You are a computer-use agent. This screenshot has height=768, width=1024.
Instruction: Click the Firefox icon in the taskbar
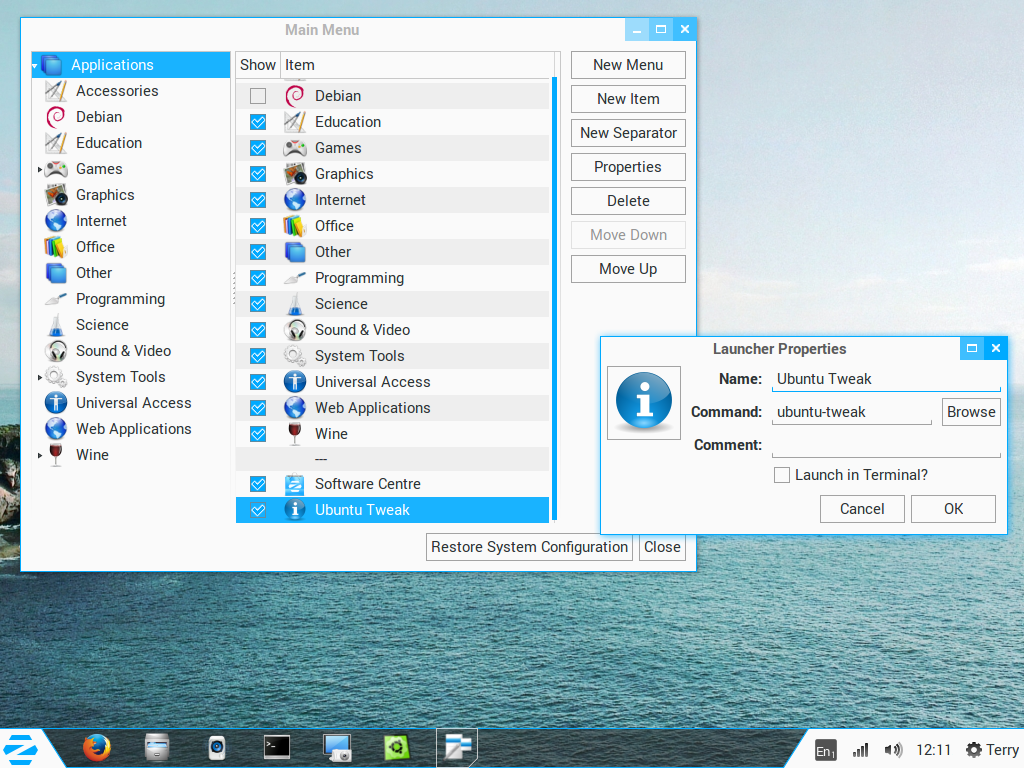click(x=96, y=747)
